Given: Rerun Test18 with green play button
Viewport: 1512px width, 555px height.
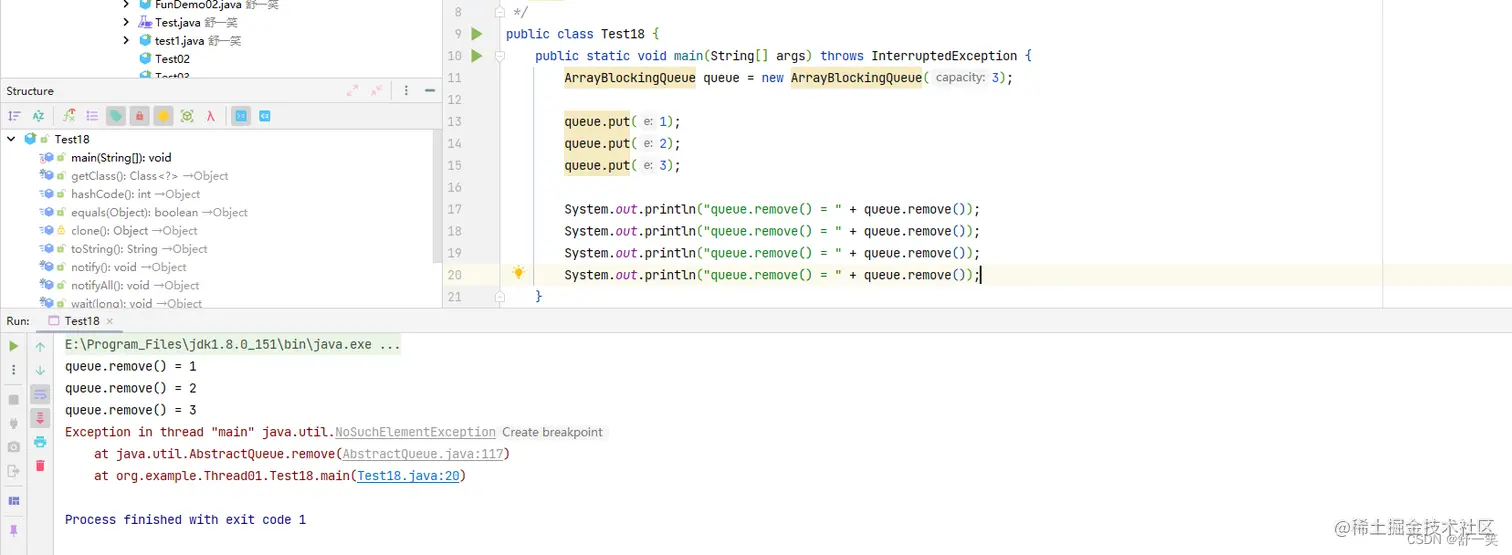Looking at the screenshot, I should (x=14, y=346).
